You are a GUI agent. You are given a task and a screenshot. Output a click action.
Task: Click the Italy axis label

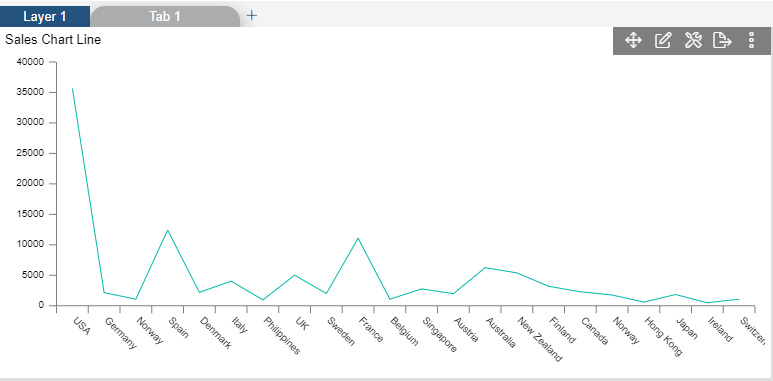click(x=239, y=325)
